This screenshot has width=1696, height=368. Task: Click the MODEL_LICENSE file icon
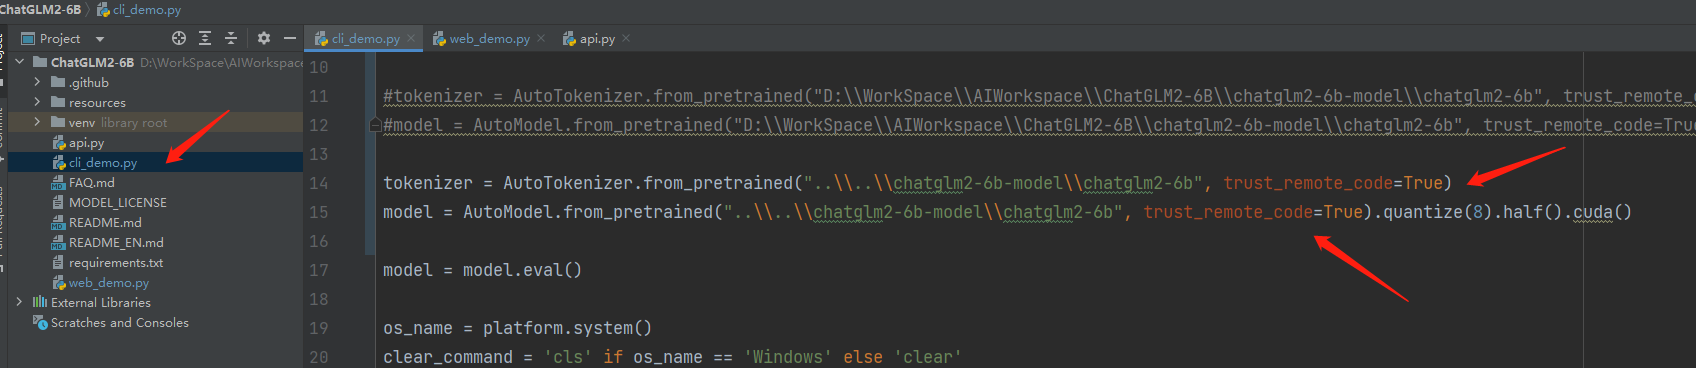coord(59,203)
